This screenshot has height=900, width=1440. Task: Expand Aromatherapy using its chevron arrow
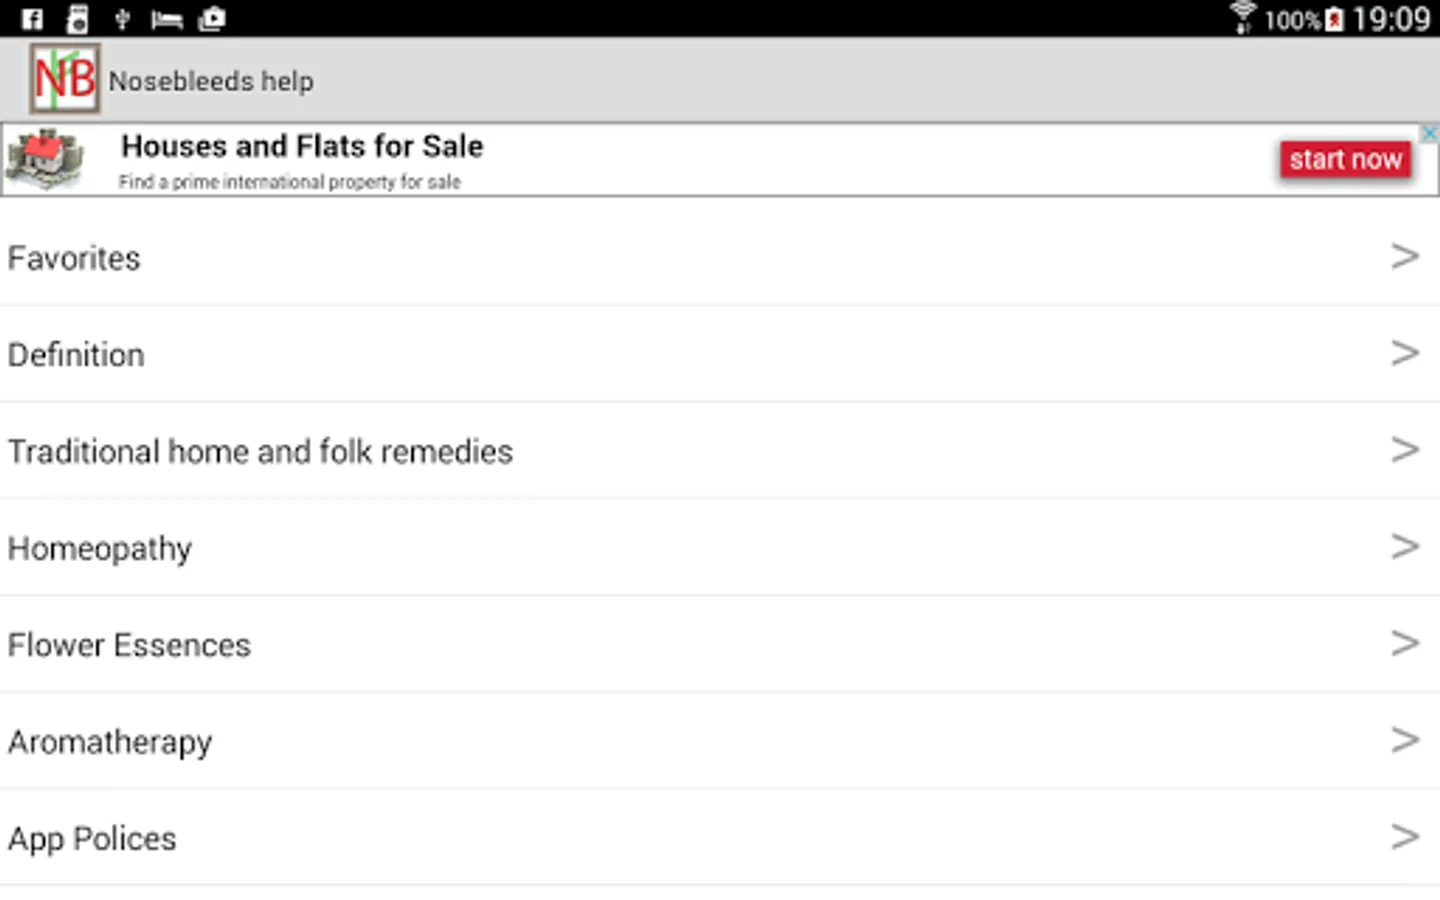click(1405, 740)
